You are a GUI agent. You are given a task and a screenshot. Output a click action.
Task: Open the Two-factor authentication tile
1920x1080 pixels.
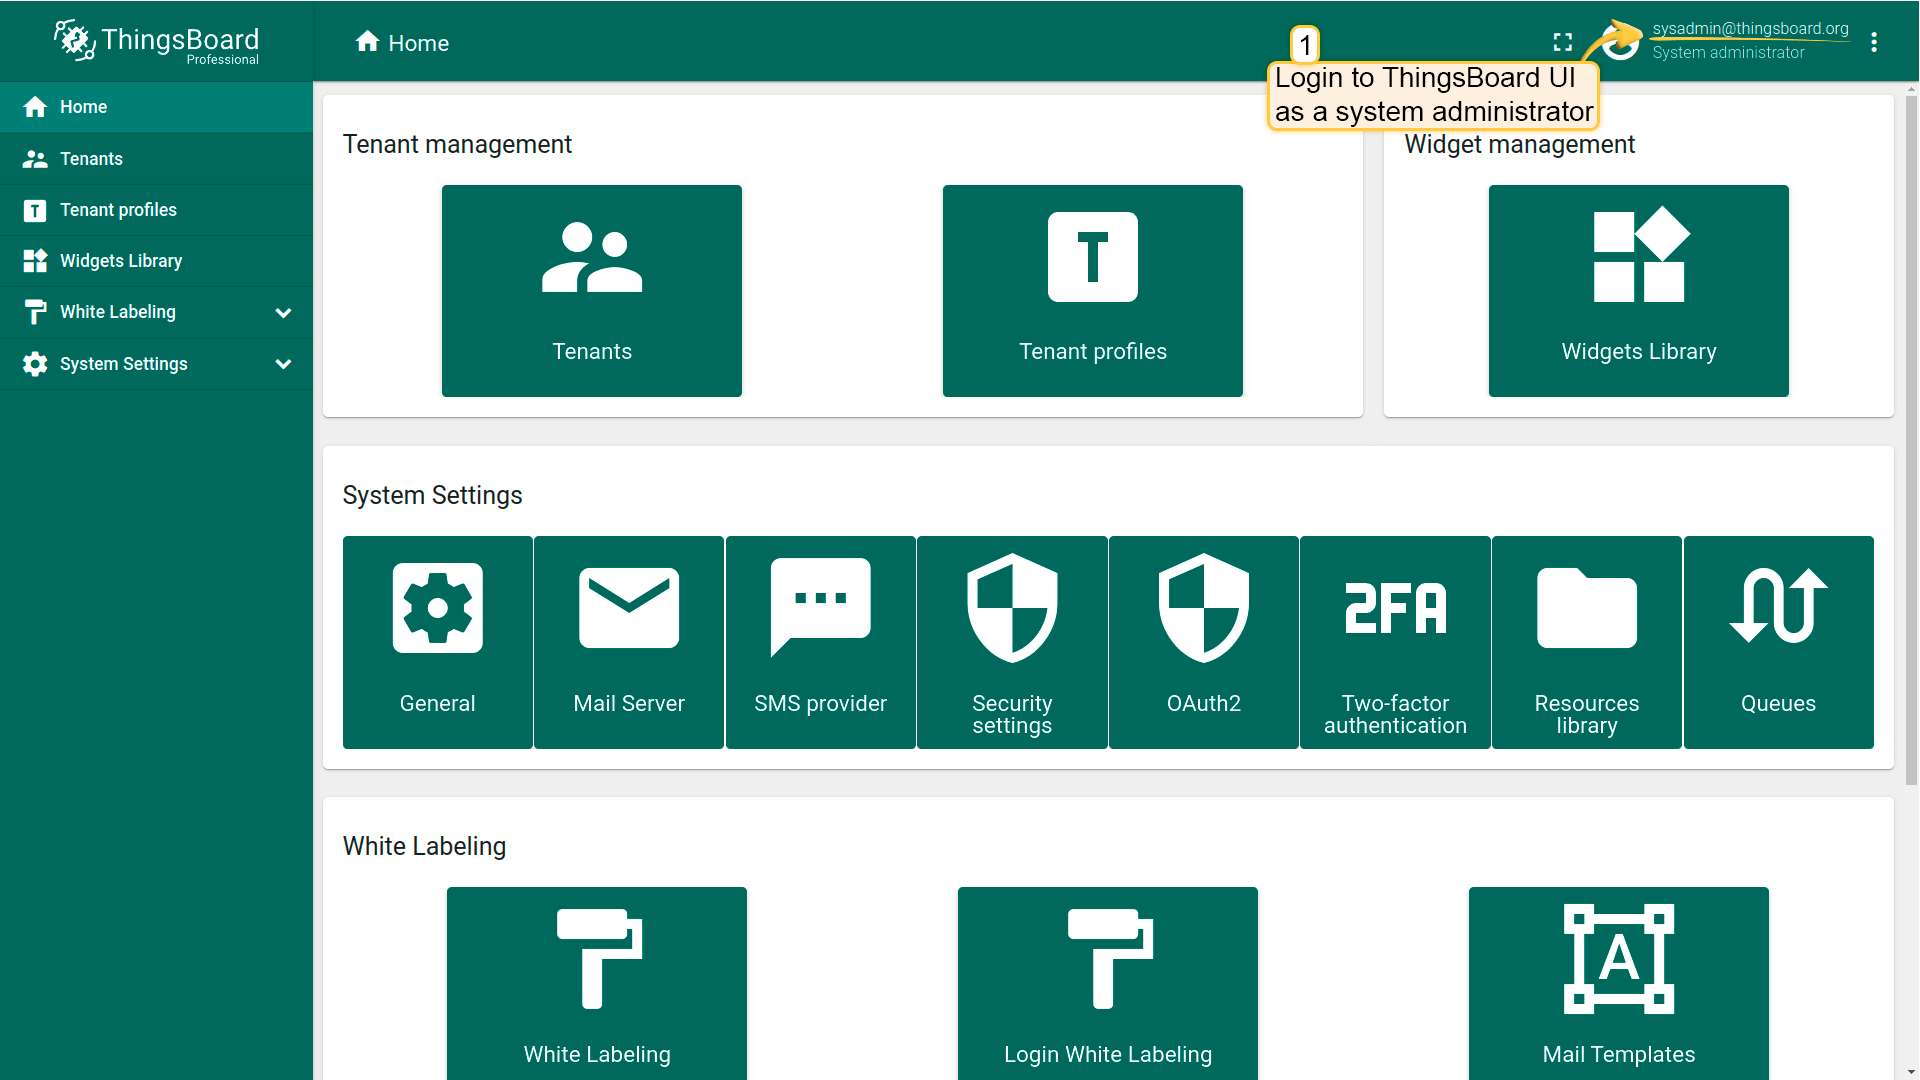[x=1395, y=642]
